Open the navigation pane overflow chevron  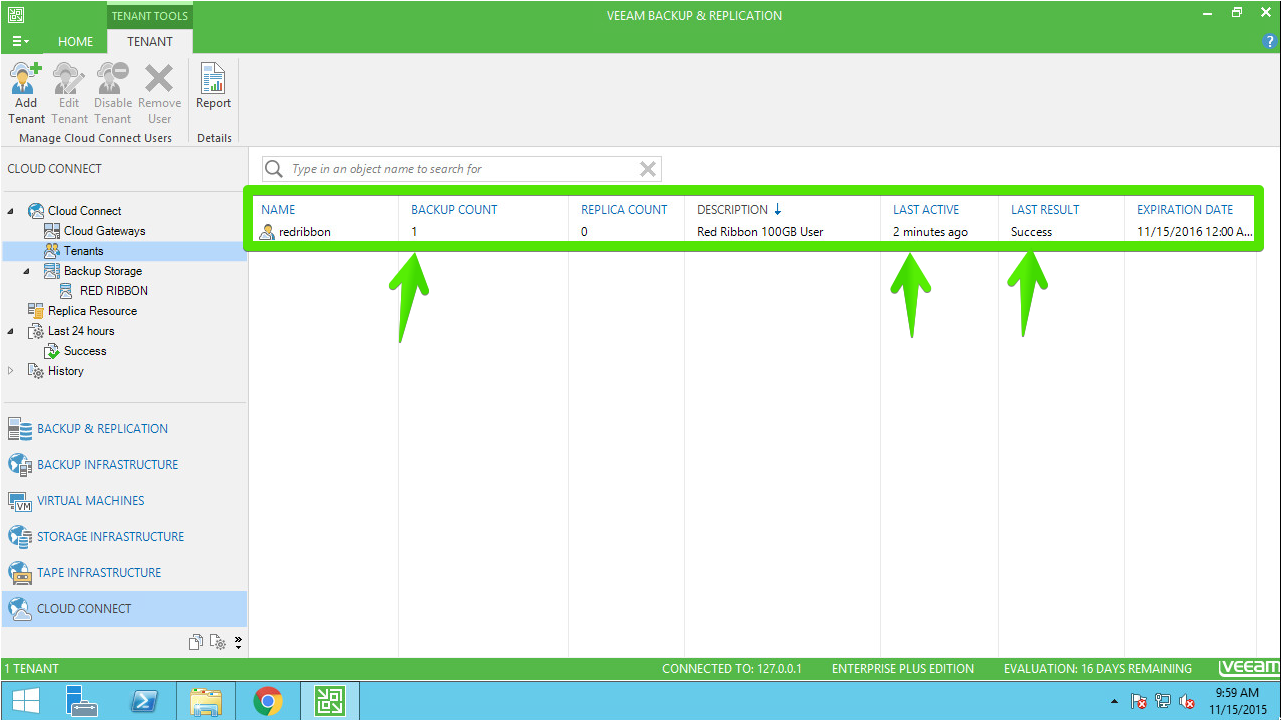pos(238,642)
